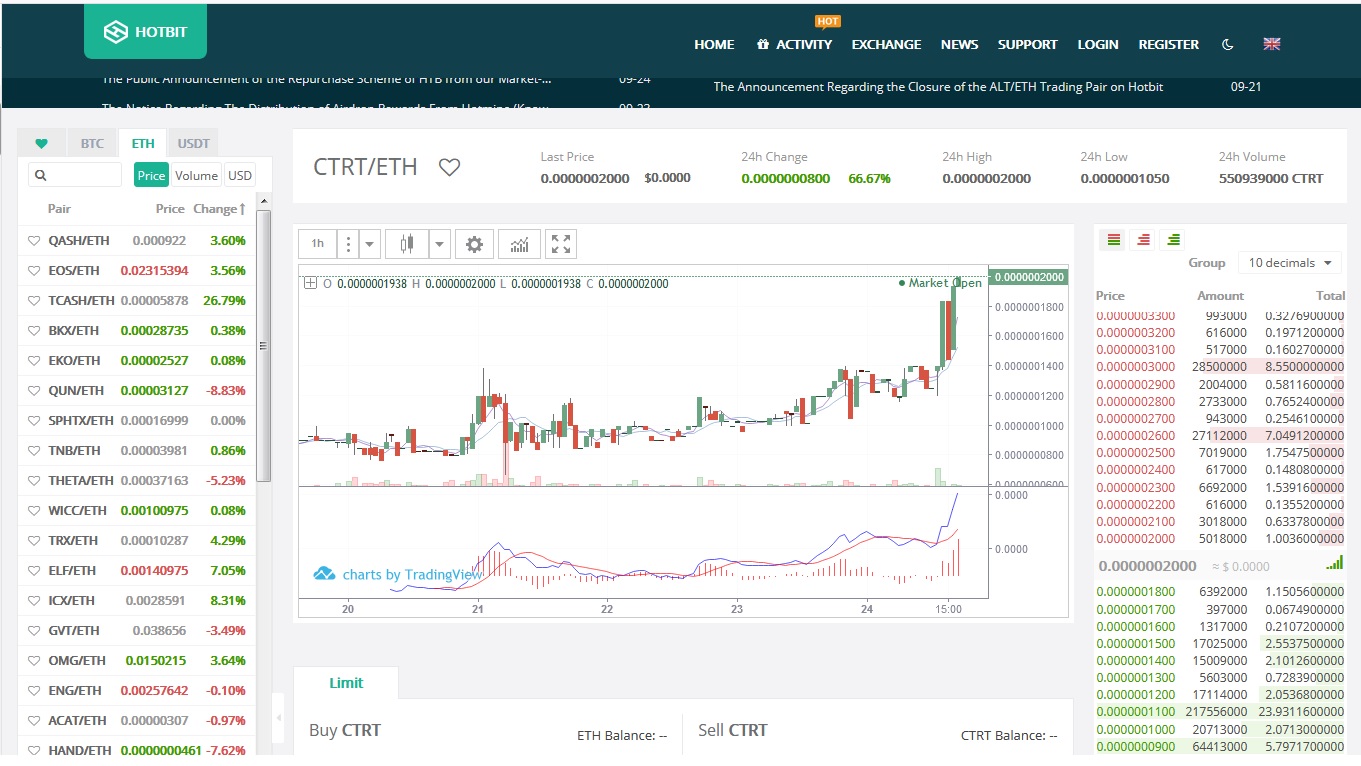Click the signal bars icon beside last price
1361x766 pixels.
pyautogui.click(x=1334, y=564)
